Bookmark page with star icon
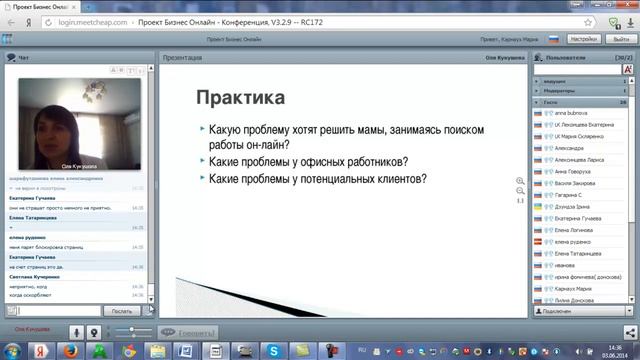The height and width of the screenshot is (360, 640). tap(588, 22)
